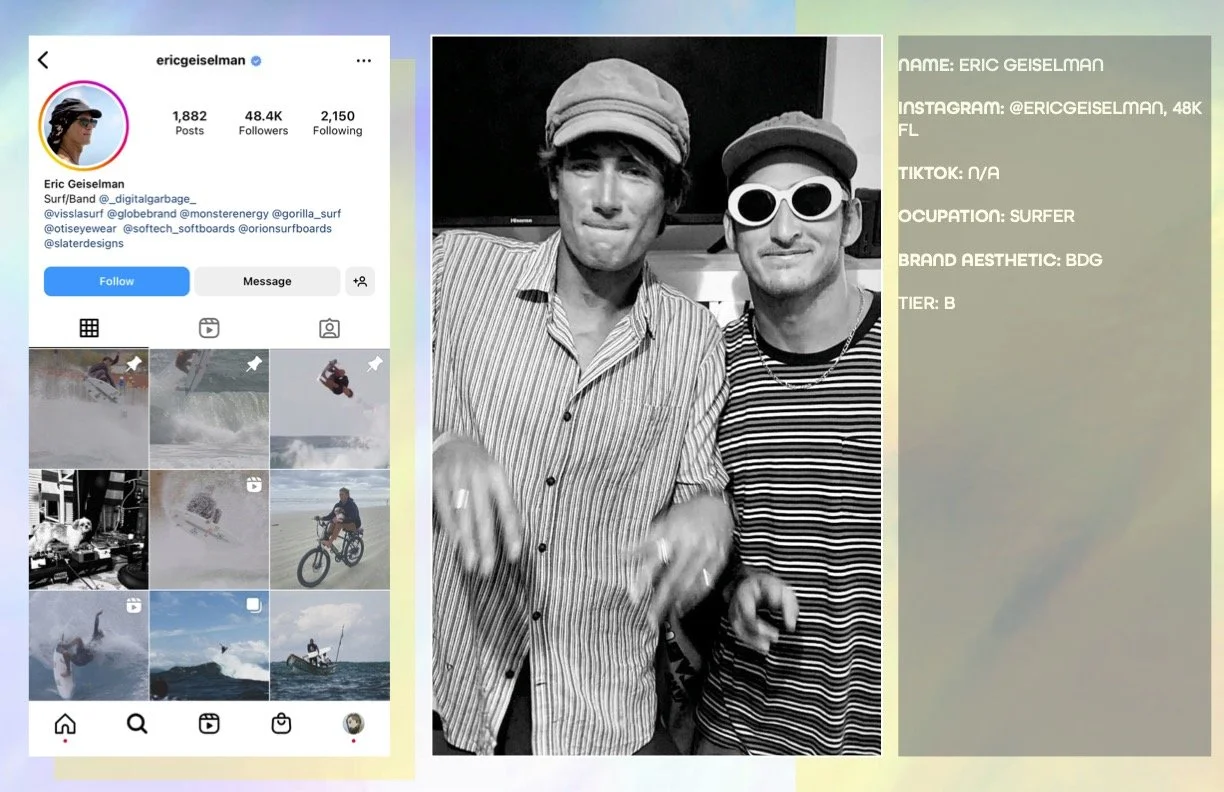Image resolution: width=1224 pixels, height=792 pixels.
Task: Click the TIKTOK: N/A line
Action: (949, 173)
